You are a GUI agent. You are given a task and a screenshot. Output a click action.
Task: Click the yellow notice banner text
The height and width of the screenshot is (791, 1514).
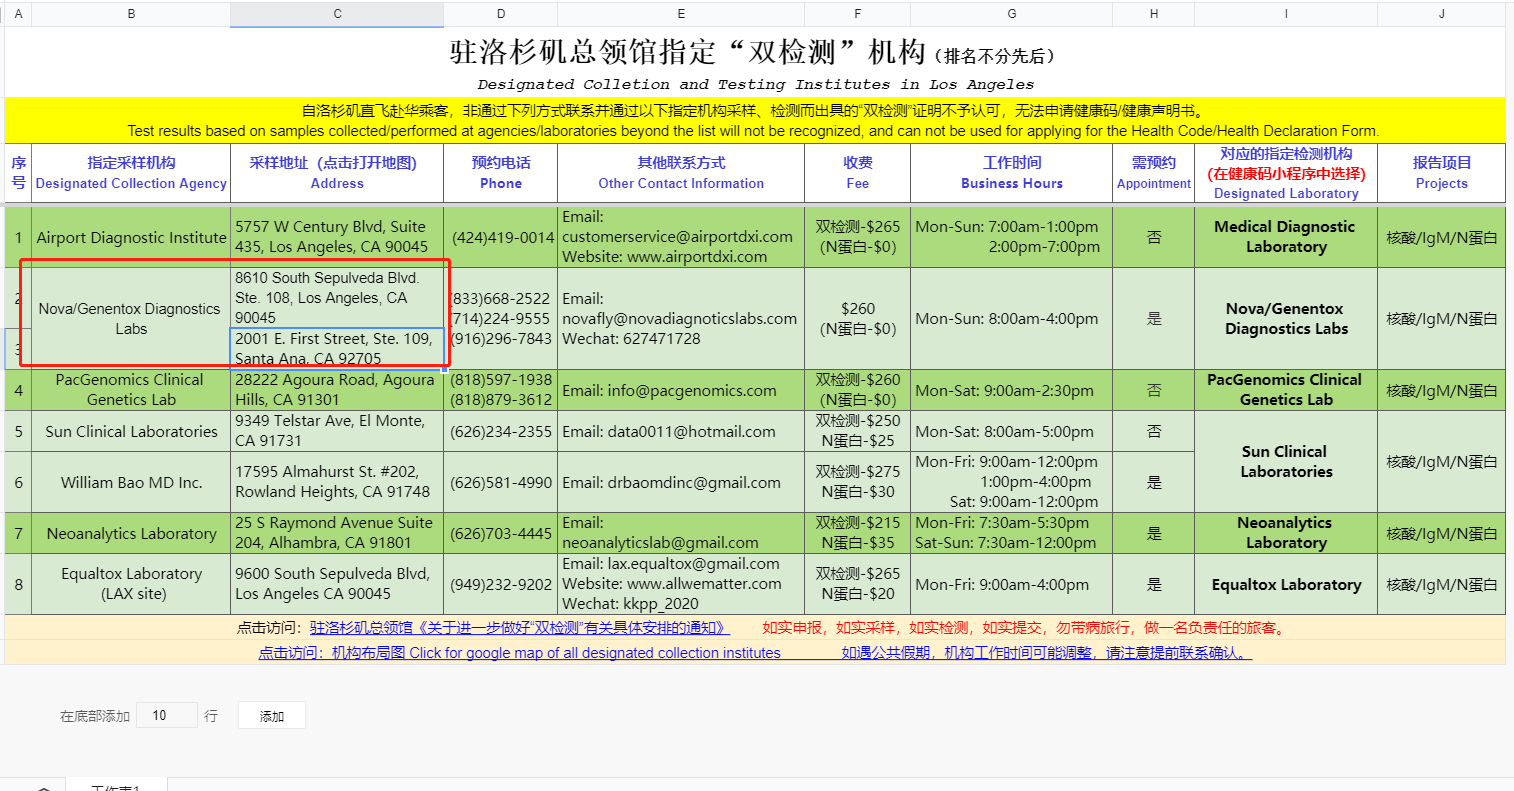tap(755, 121)
